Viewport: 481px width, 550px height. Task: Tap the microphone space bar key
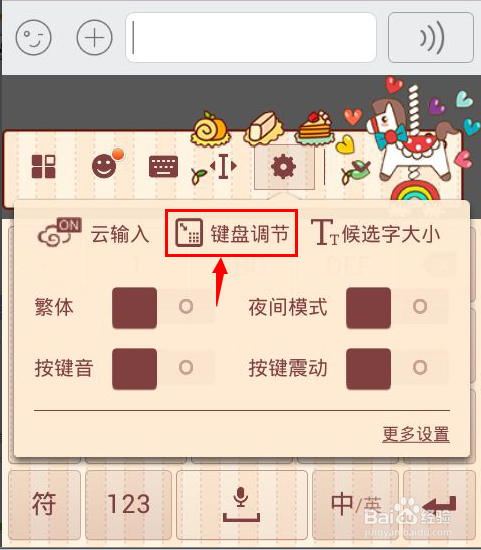pos(242,505)
